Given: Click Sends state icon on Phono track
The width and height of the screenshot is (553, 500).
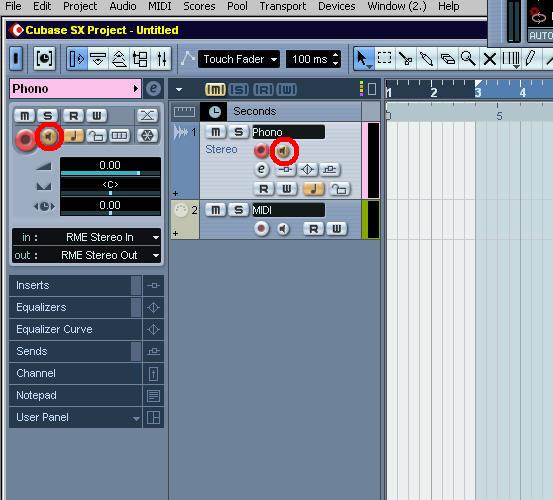Looking at the screenshot, I should (x=329, y=170).
